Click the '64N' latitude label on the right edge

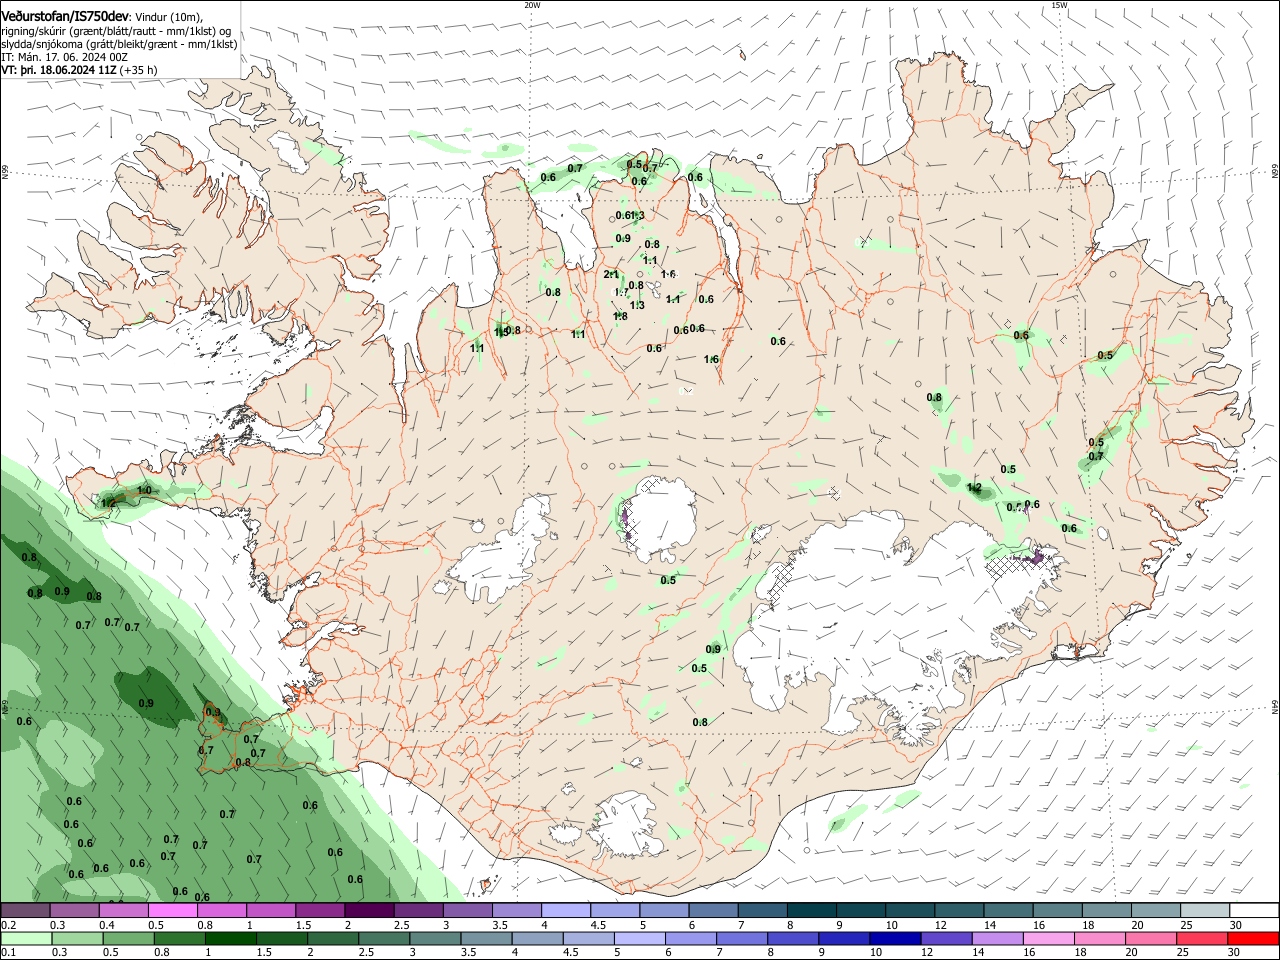tap(1275, 707)
